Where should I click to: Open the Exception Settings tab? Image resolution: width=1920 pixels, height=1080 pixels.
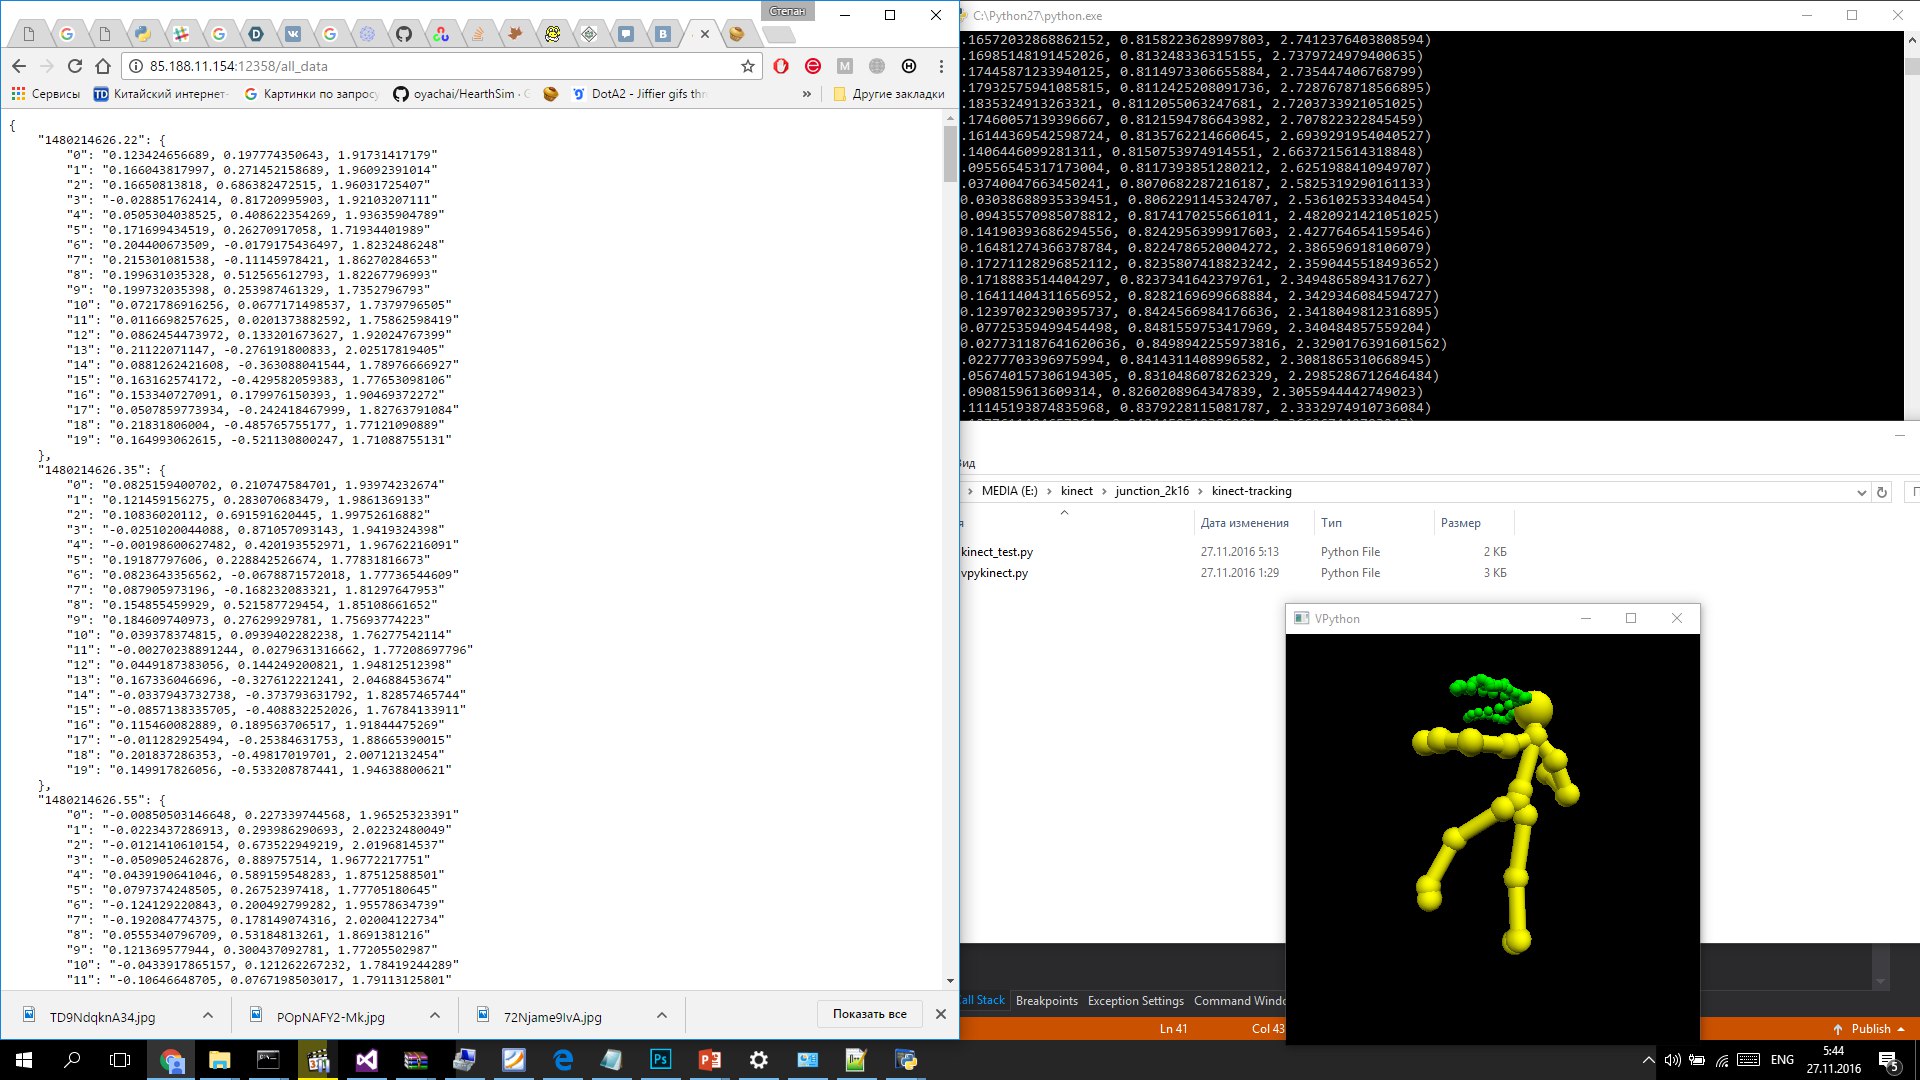(1135, 1001)
